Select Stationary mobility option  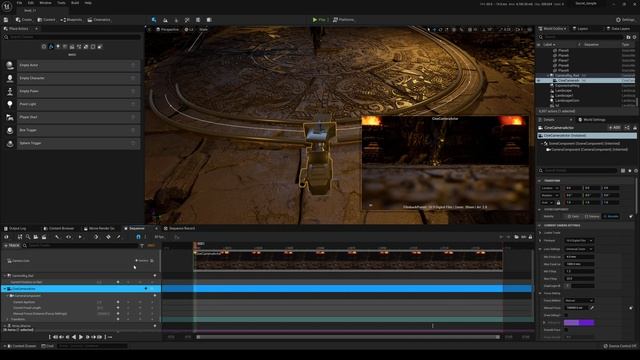[x=592, y=216]
